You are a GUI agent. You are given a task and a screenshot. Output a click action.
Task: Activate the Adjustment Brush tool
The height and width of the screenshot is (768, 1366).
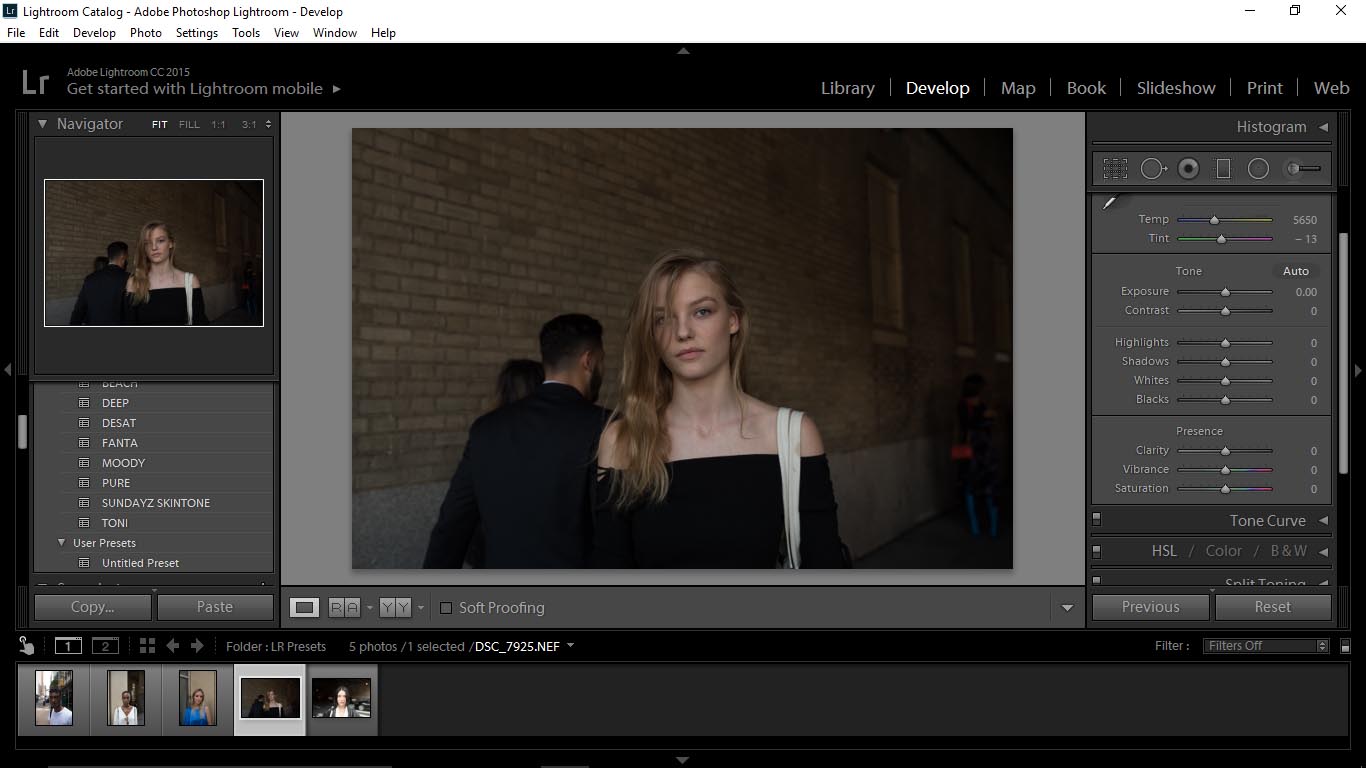(x=1303, y=169)
